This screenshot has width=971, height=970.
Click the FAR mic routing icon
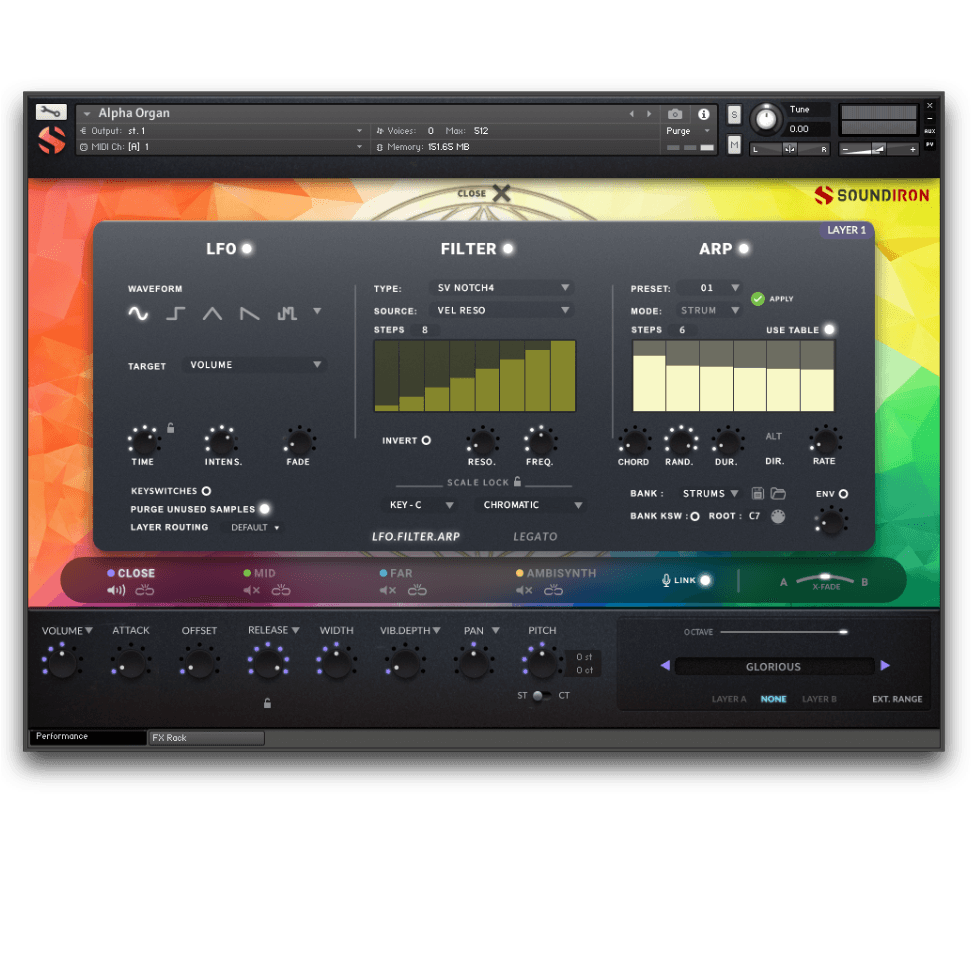click(x=417, y=590)
